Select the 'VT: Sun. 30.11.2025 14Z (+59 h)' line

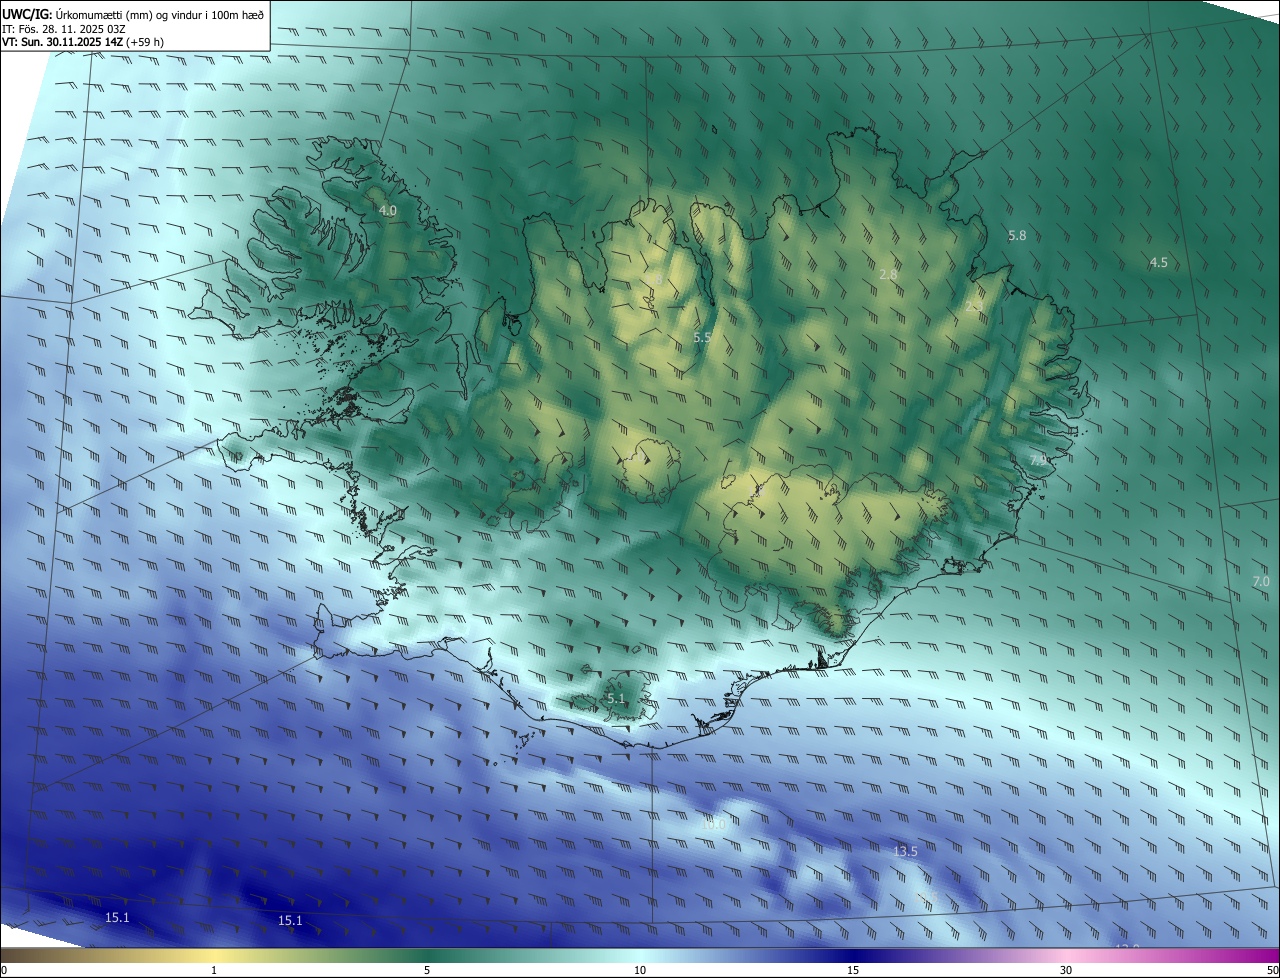coord(83,42)
